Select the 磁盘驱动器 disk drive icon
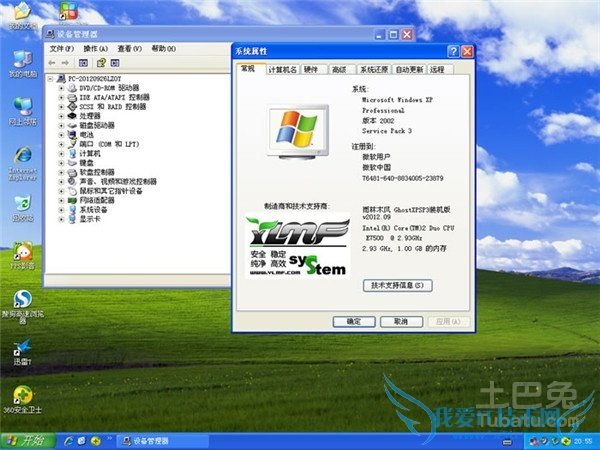This screenshot has width=600, height=450. (x=72, y=126)
